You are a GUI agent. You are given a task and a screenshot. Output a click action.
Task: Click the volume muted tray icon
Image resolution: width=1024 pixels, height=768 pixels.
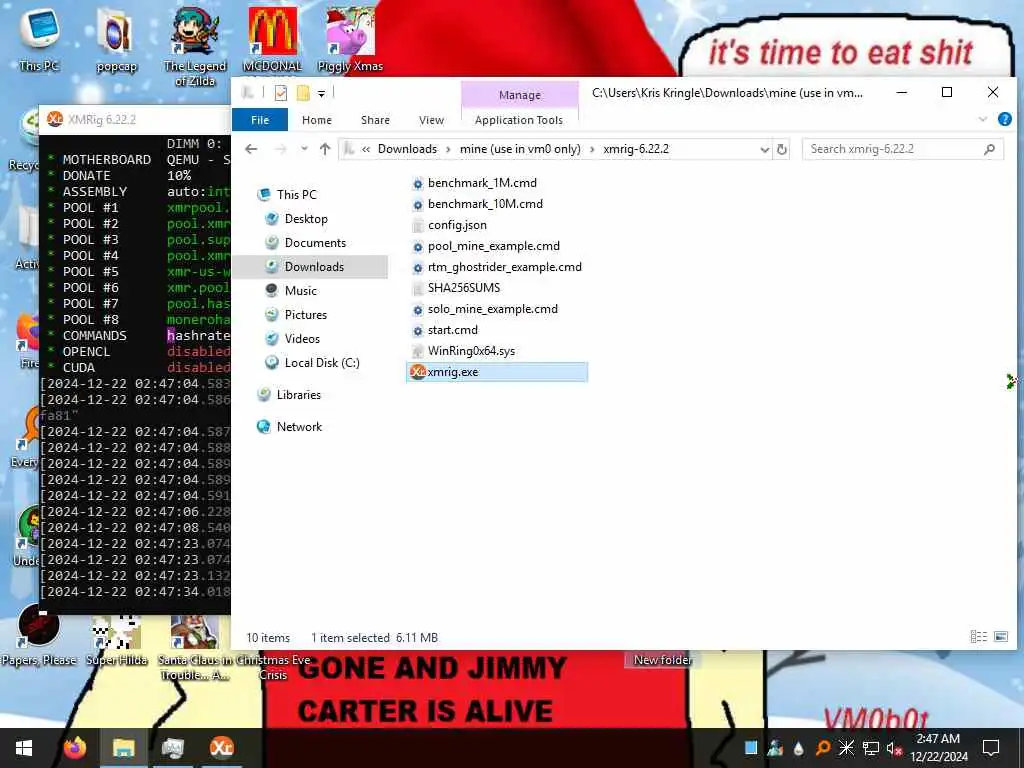[894, 748]
